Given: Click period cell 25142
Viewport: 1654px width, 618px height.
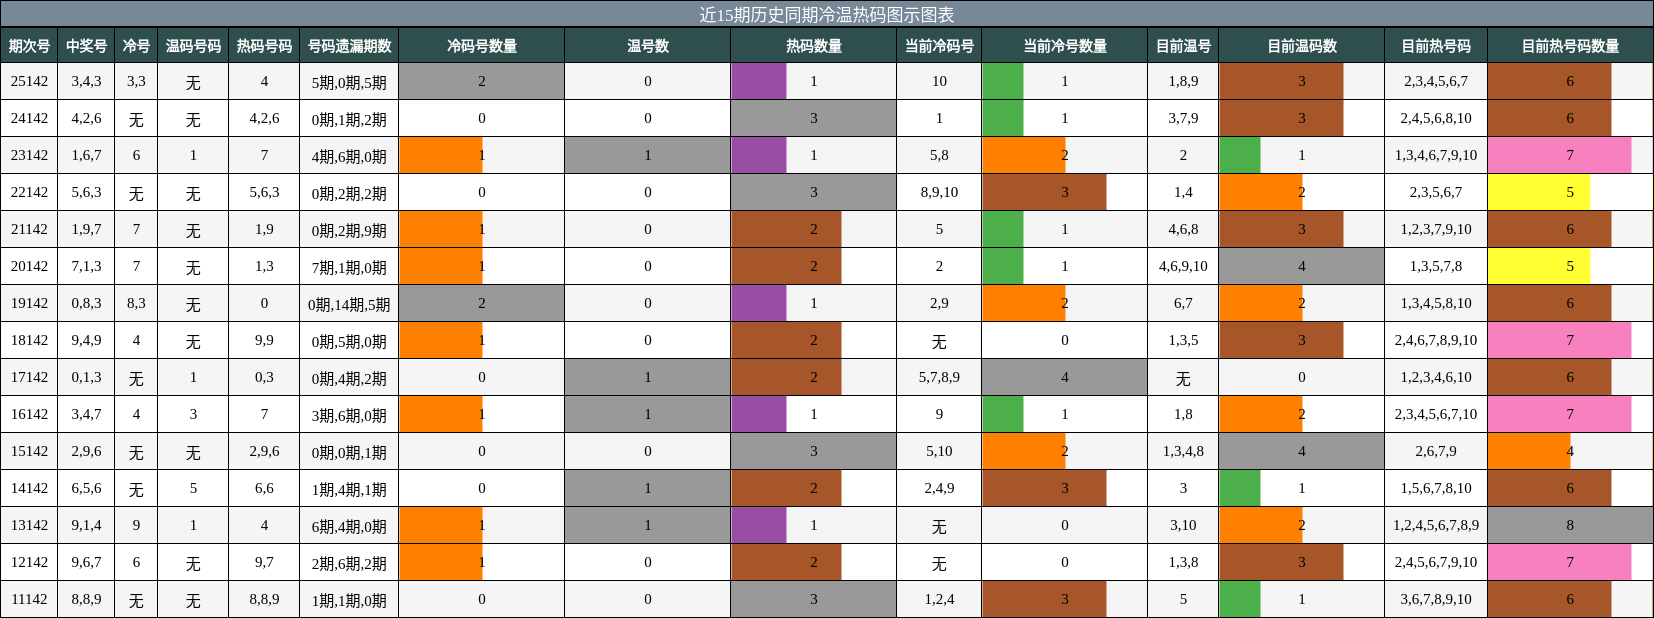Looking at the screenshot, I should click(29, 81).
